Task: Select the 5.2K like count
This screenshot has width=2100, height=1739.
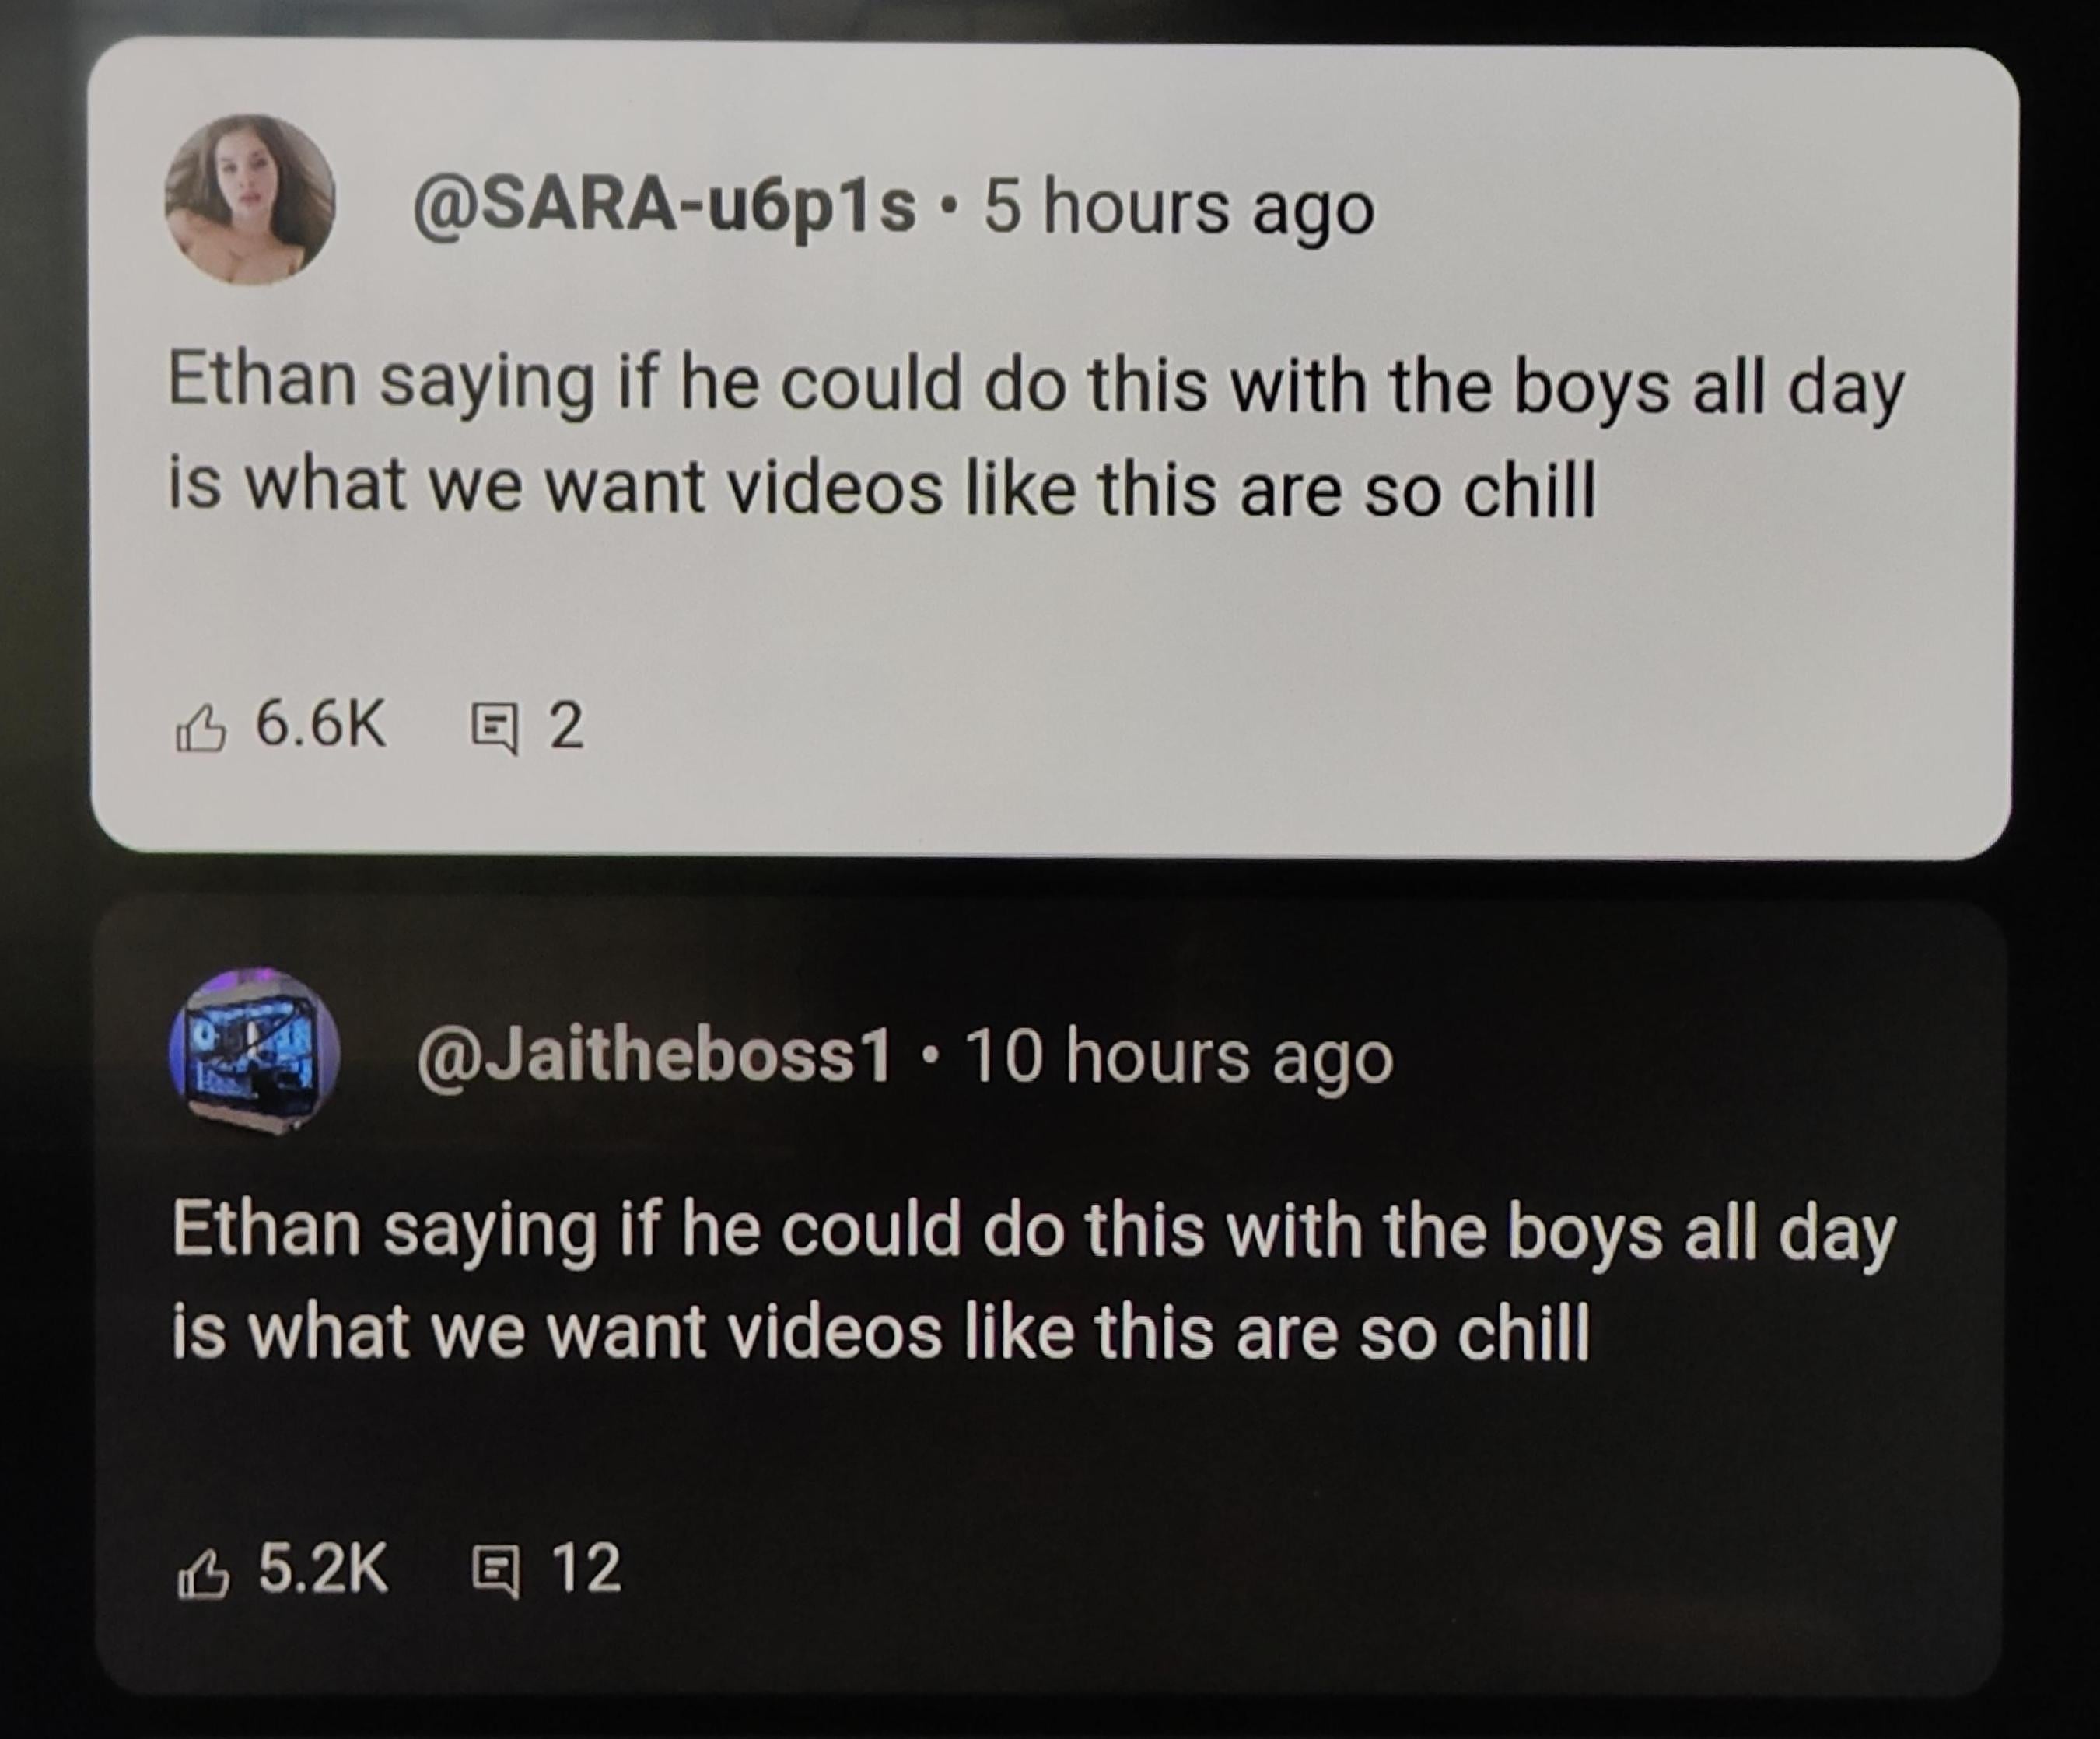Action: click(323, 1568)
